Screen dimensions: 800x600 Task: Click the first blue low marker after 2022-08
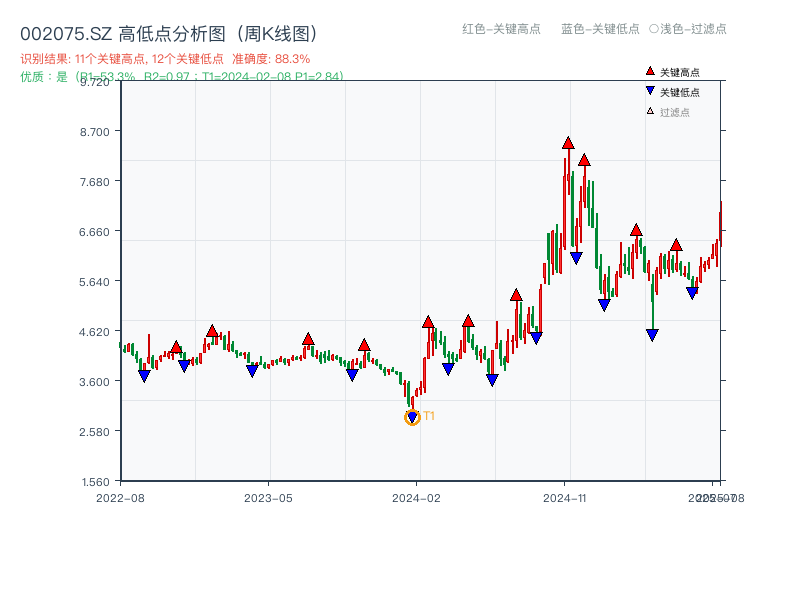click(144, 376)
